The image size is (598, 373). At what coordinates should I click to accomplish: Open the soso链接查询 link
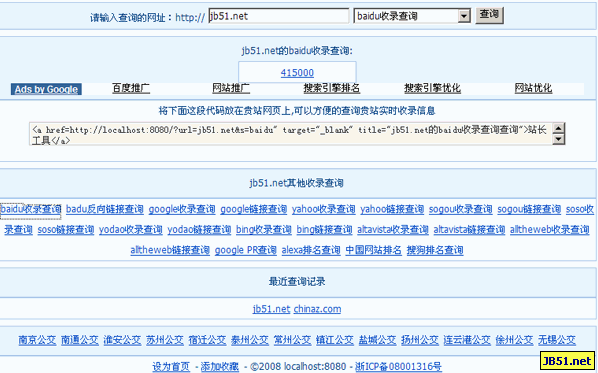[66, 230]
